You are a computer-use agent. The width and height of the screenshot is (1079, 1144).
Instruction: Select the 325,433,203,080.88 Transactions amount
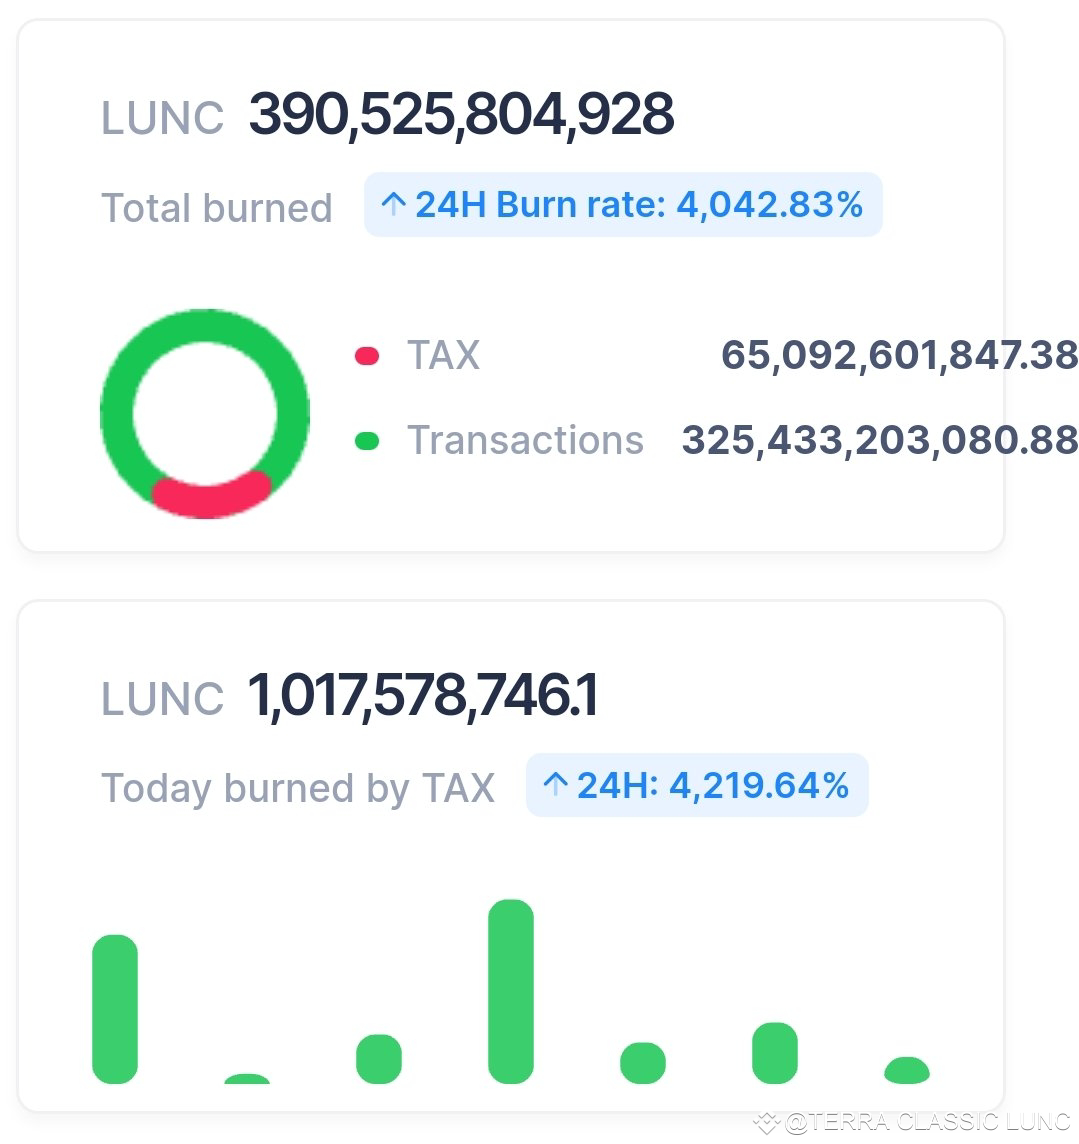(x=880, y=441)
